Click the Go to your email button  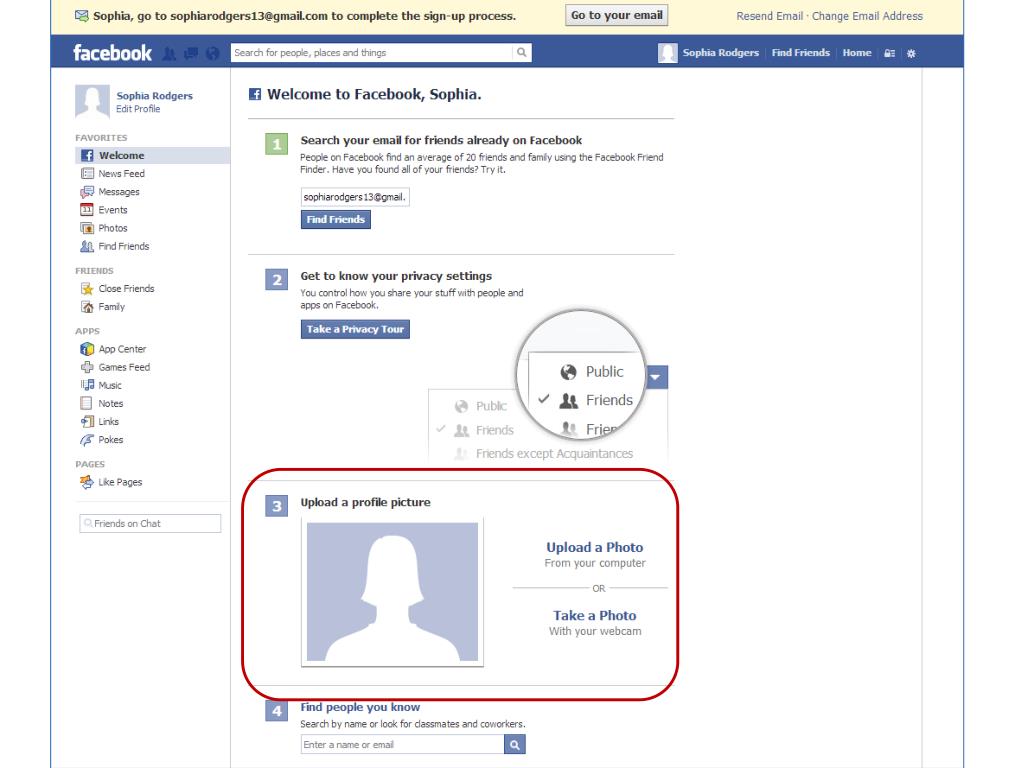616,16
